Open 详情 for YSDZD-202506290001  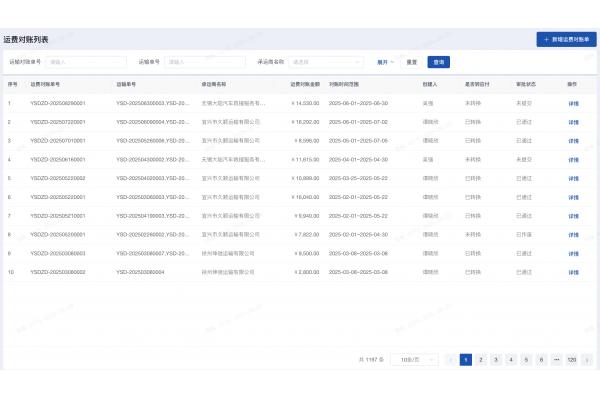click(x=573, y=103)
